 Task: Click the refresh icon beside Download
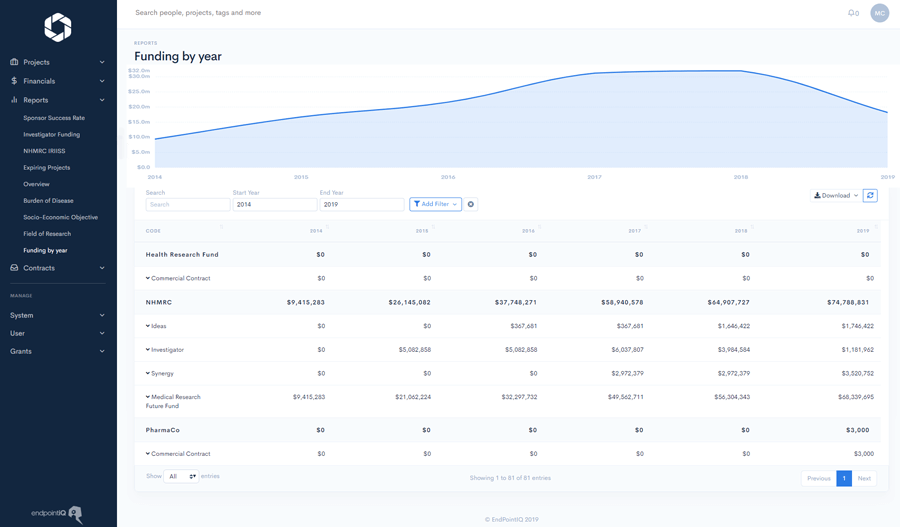(x=870, y=196)
